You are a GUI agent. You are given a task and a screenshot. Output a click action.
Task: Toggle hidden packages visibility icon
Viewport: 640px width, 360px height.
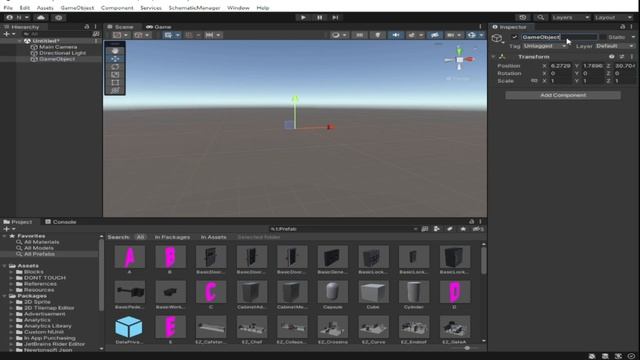tap(478, 229)
